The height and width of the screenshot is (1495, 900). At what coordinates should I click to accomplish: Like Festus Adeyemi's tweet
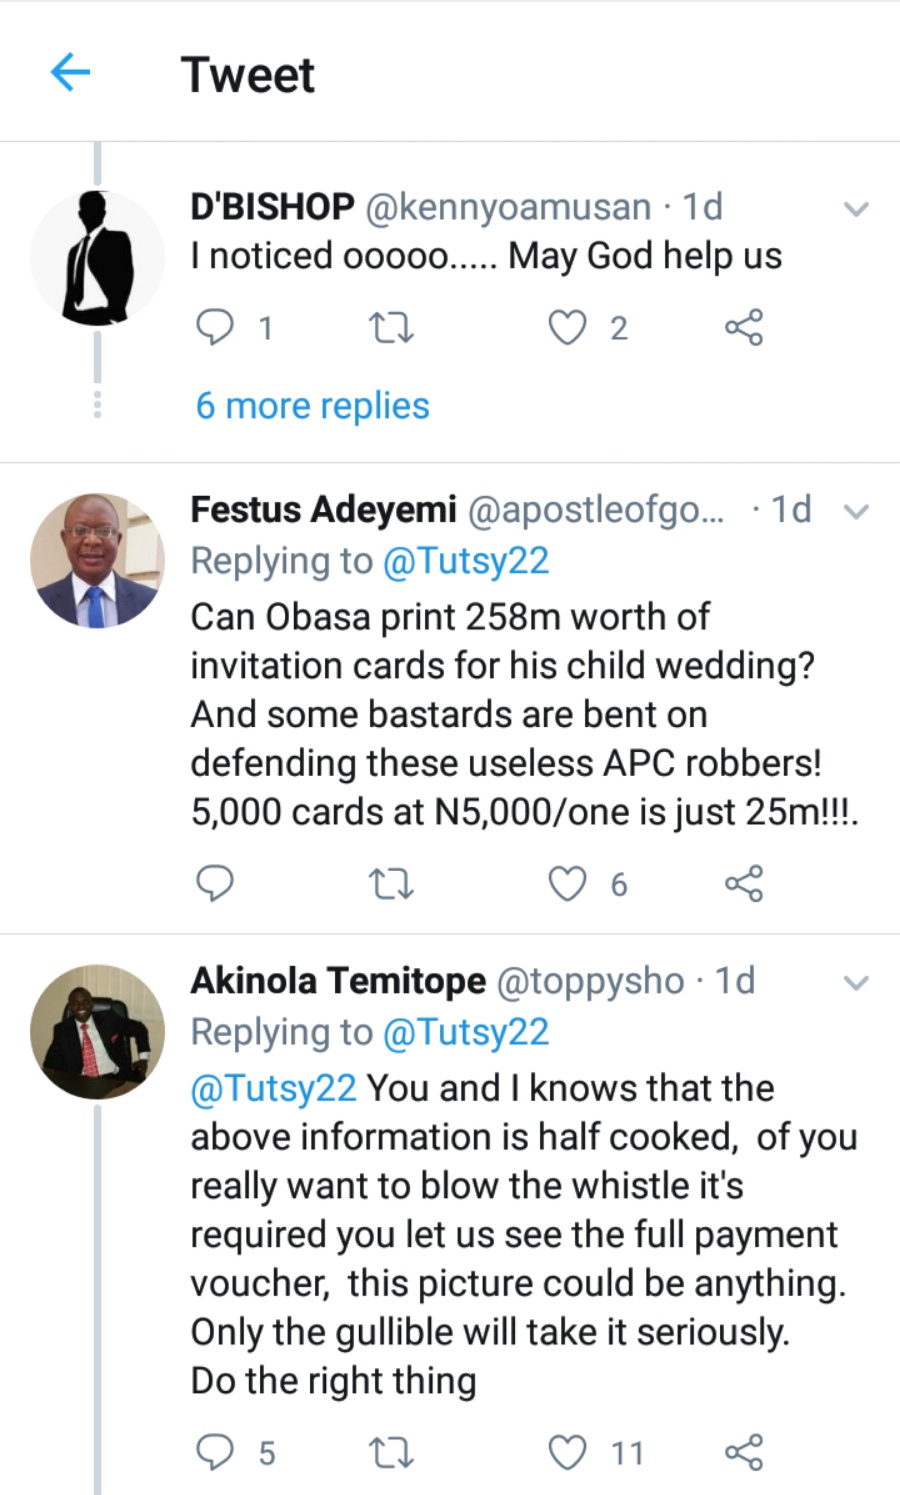pyautogui.click(x=568, y=883)
